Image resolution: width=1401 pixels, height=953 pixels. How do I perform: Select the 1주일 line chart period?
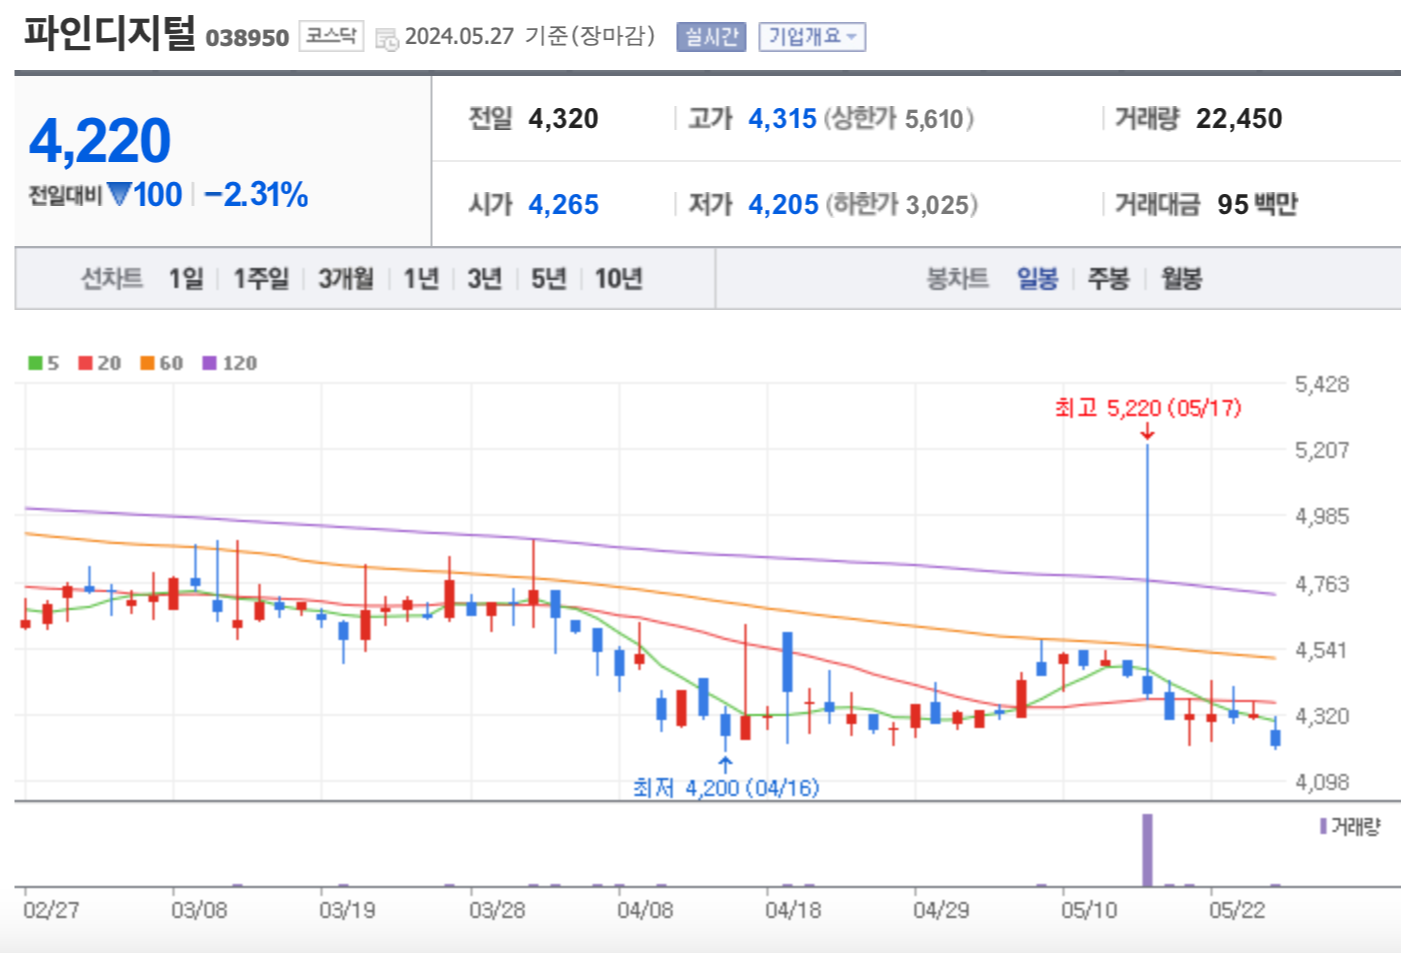click(x=261, y=278)
